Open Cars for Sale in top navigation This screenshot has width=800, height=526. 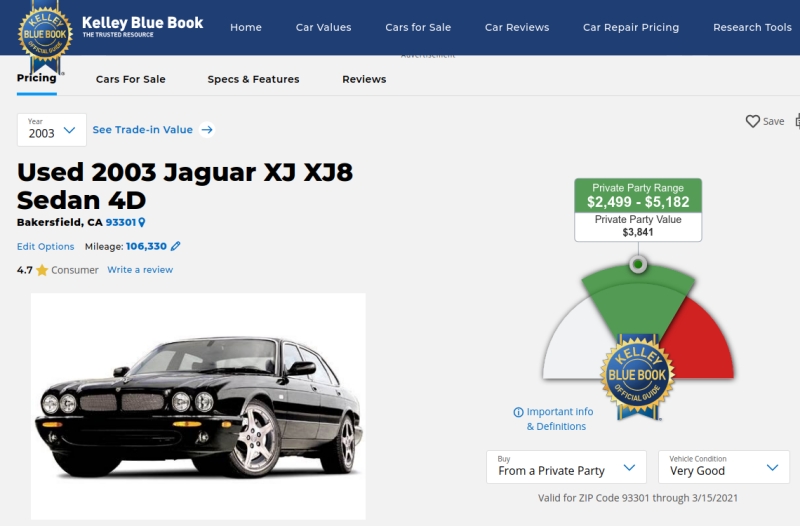click(x=418, y=28)
